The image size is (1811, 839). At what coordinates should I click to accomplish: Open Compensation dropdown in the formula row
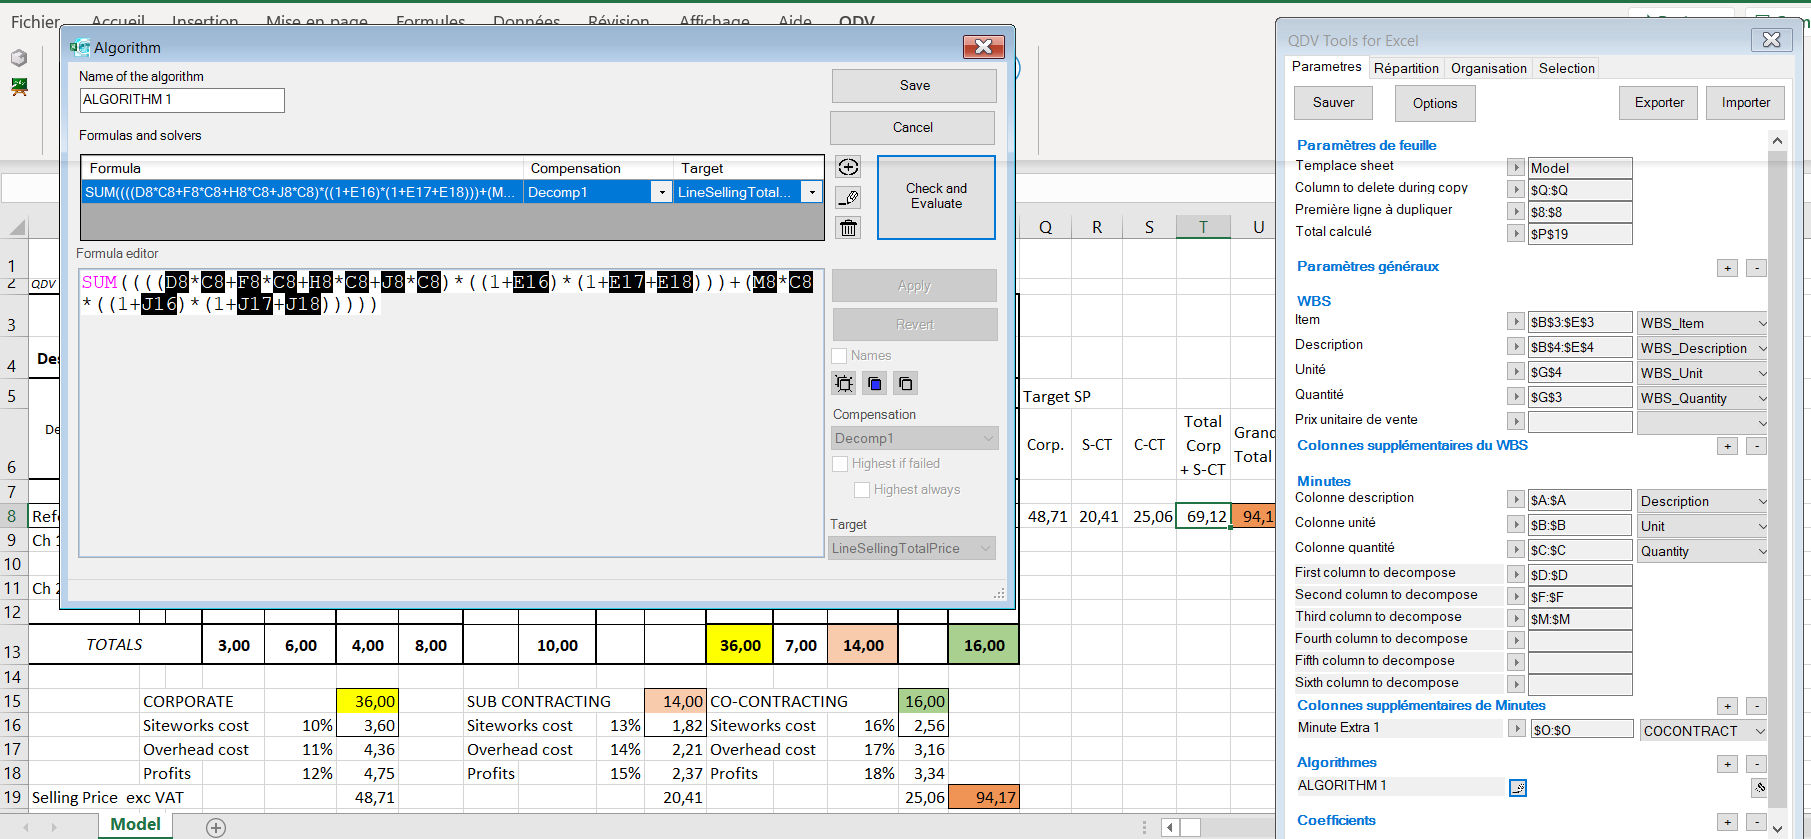coord(661,192)
